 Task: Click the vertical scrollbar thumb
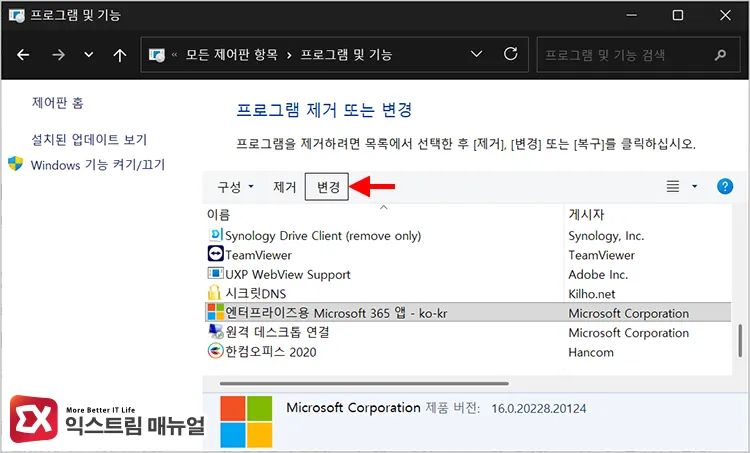pyautogui.click(x=740, y=341)
